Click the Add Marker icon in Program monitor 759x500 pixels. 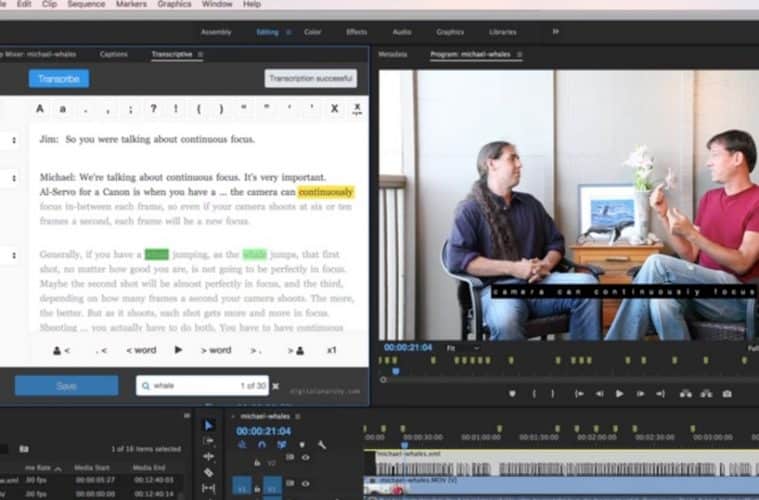(513, 393)
